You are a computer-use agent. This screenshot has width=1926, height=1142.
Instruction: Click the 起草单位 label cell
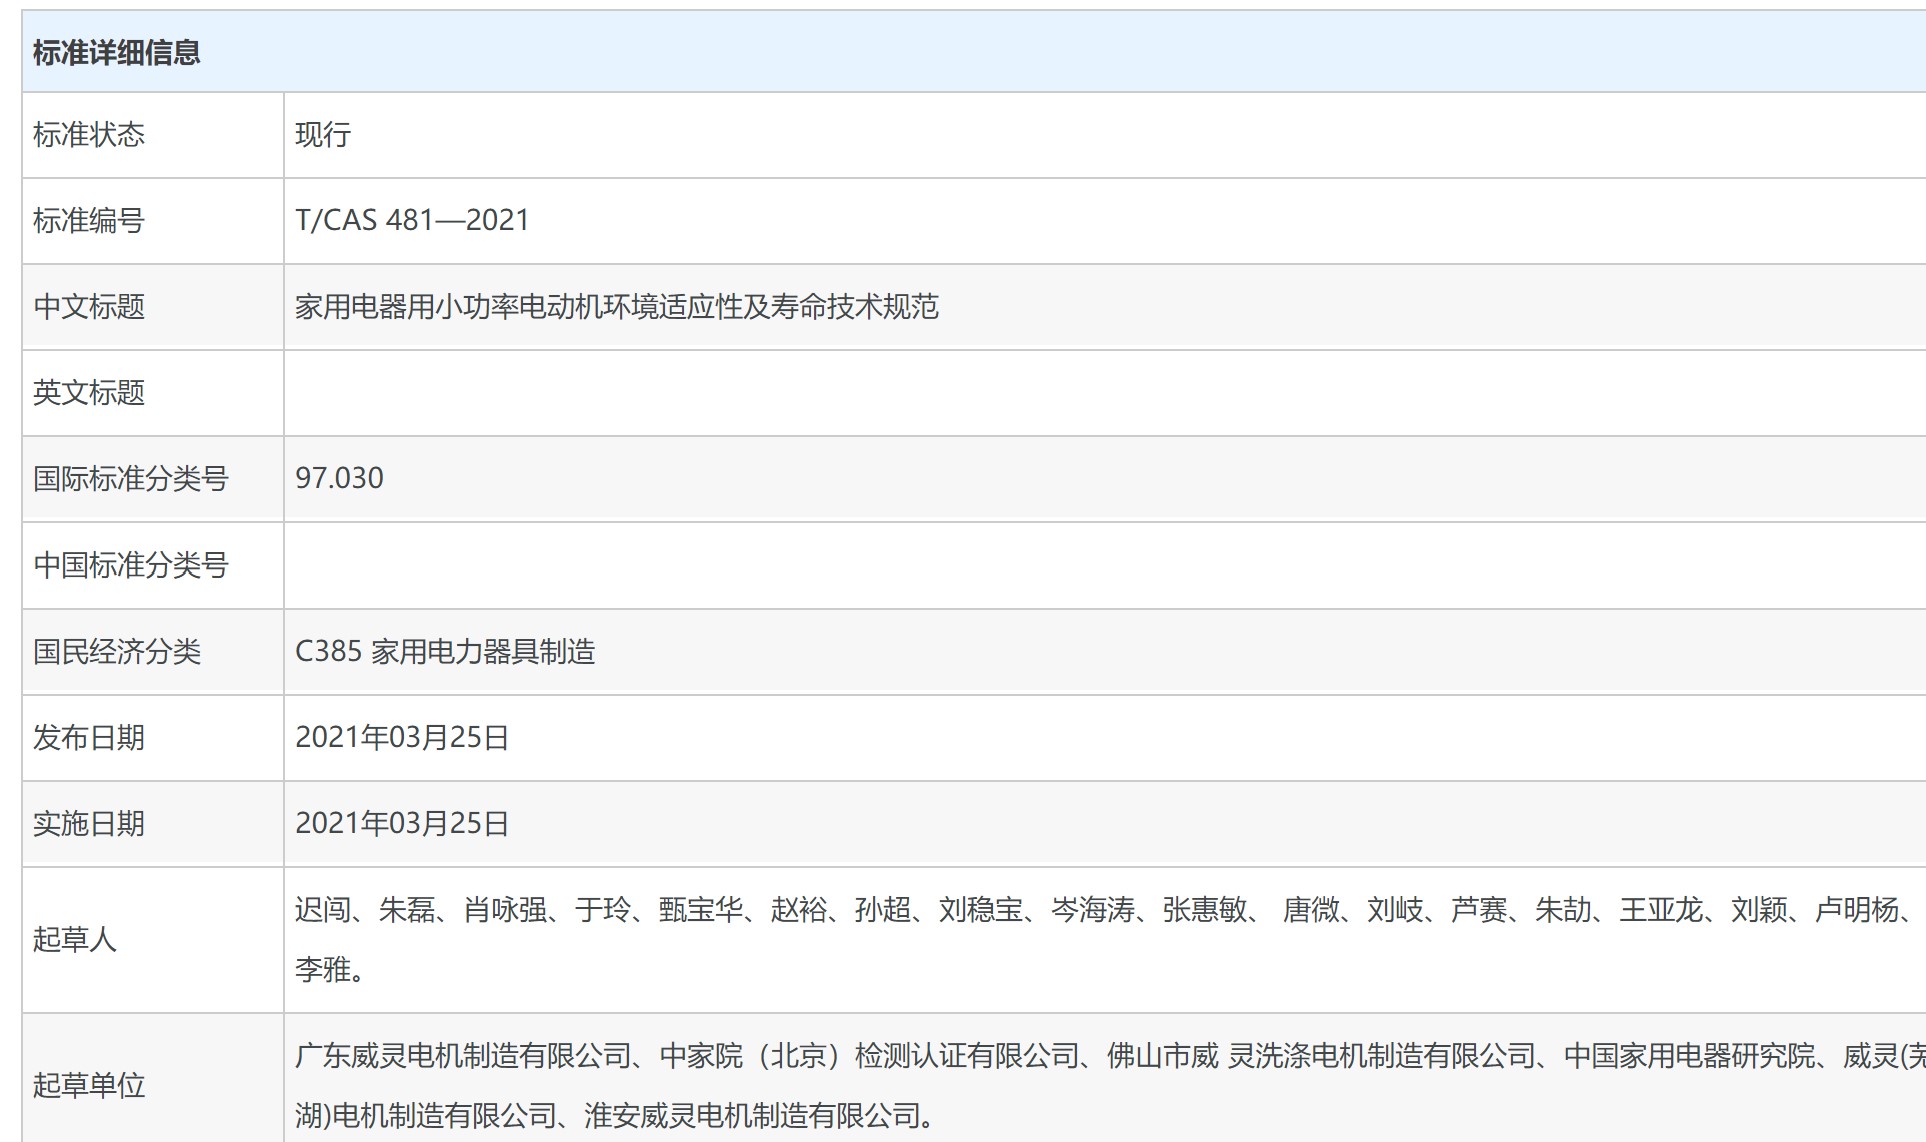pyautogui.click(x=89, y=1085)
